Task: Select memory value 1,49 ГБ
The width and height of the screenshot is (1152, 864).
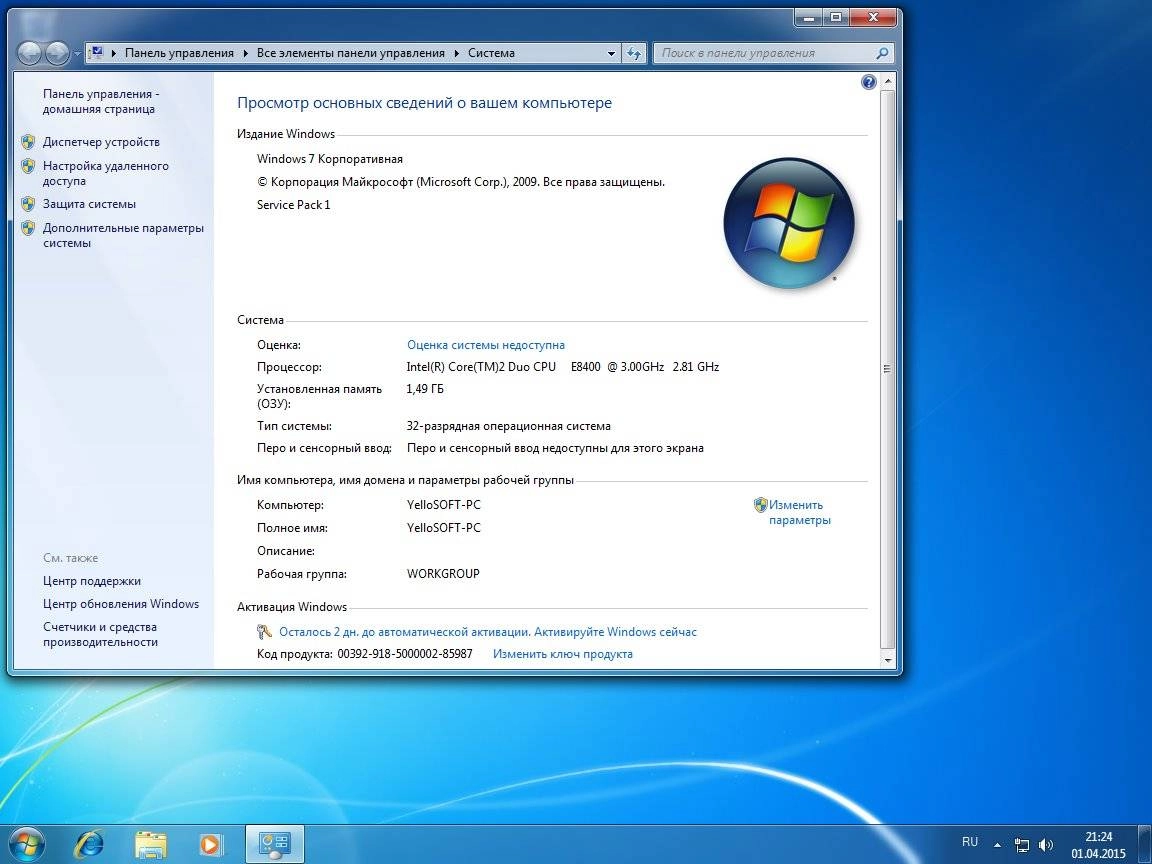Action: click(x=425, y=389)
